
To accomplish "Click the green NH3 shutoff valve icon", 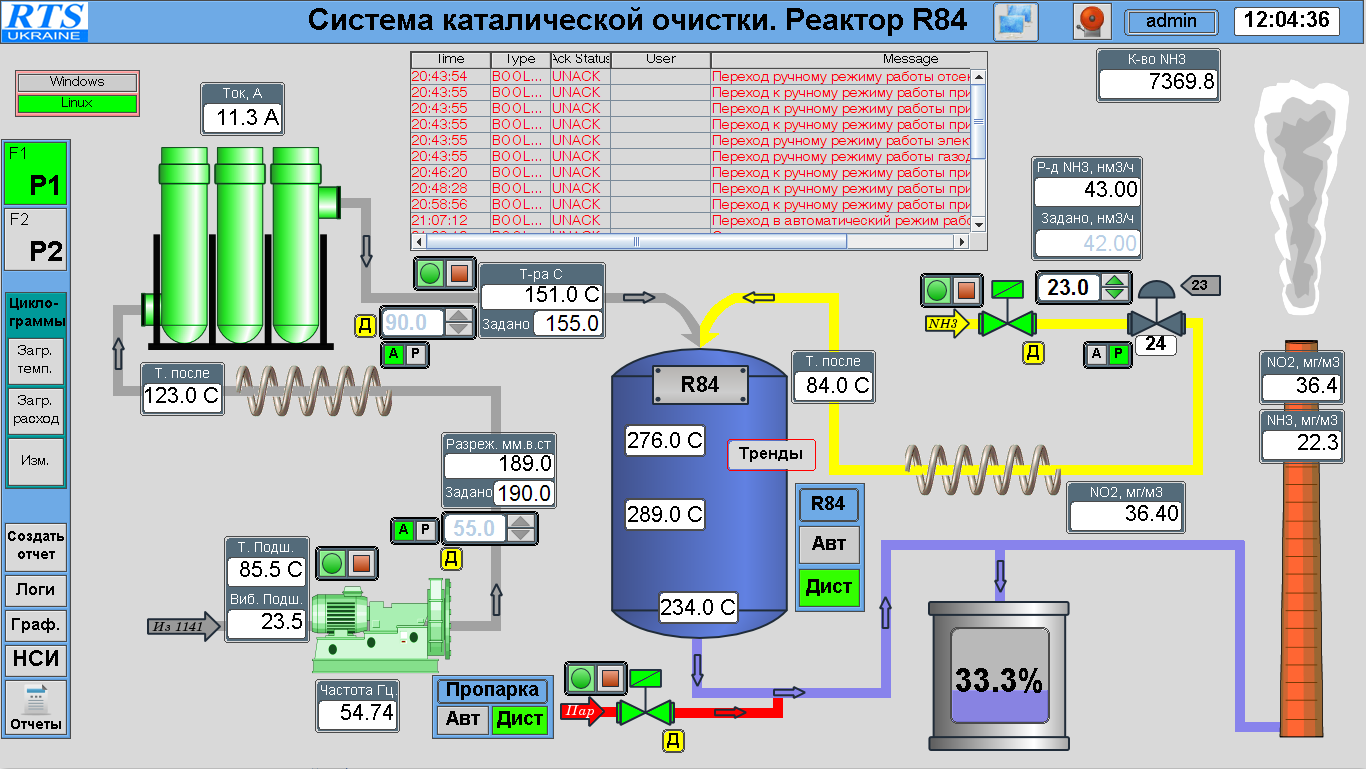I will pos(1006,323).
